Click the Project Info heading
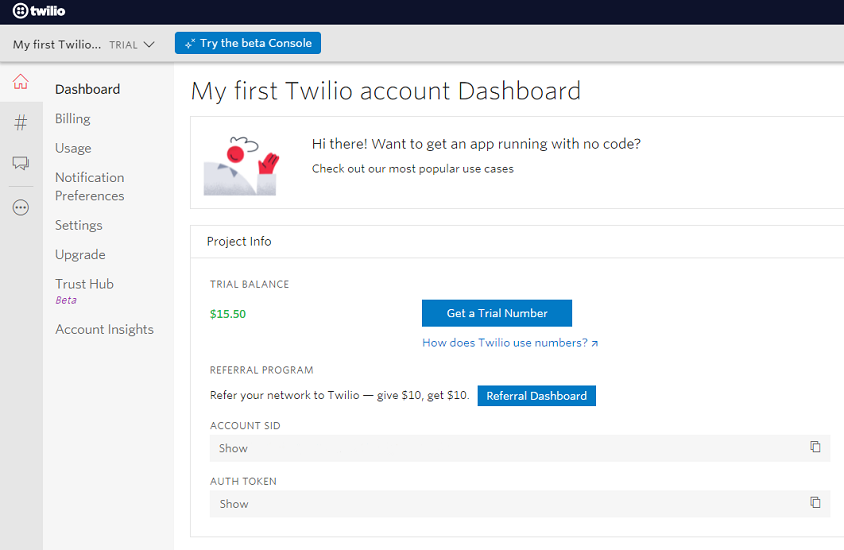This screenshot has width=844, height=550. 239,242
